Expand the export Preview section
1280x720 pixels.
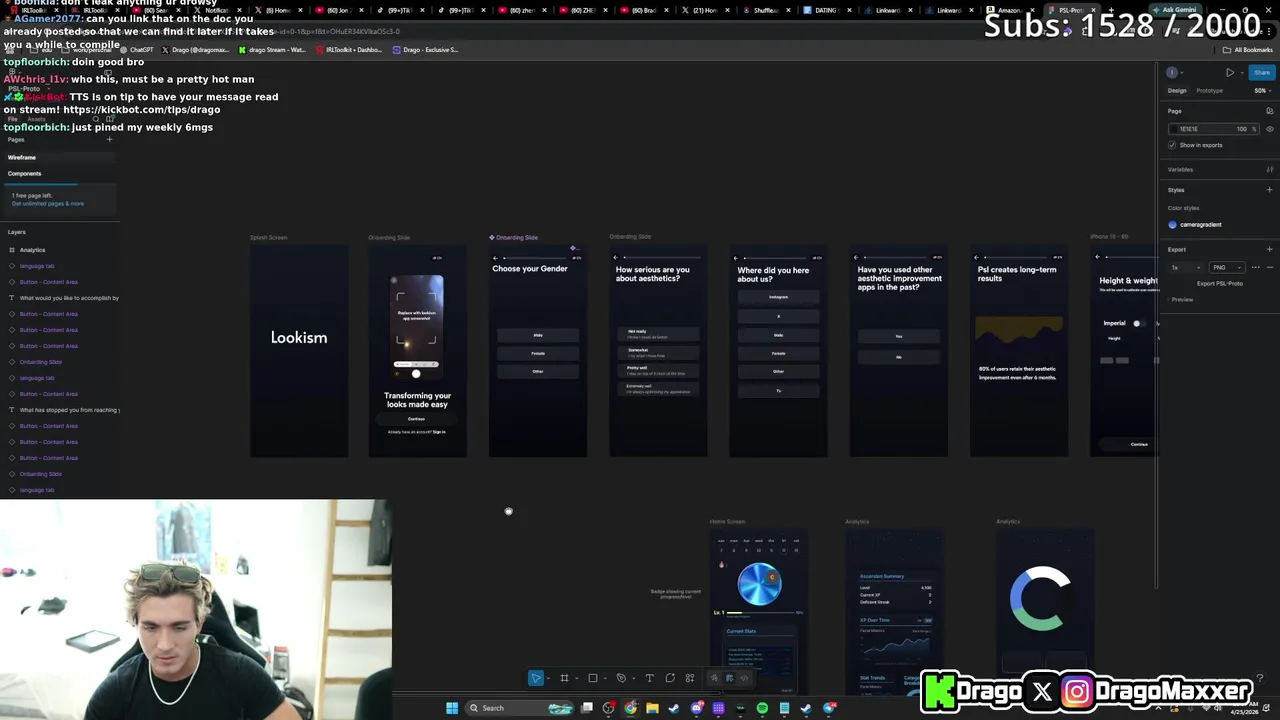tap(1180, 299)
